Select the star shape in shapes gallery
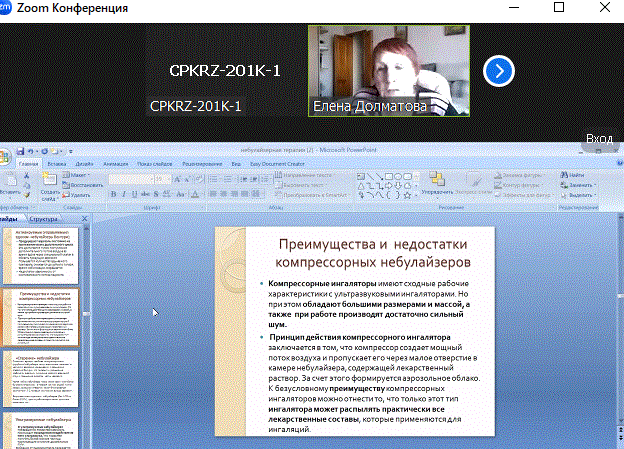The height and width of the screenshot is (449, 624). [407, 195]
